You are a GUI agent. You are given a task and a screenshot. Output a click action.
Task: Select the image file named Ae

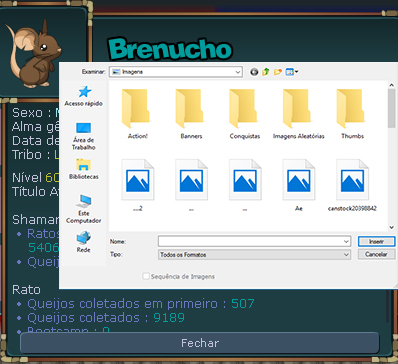(x=299, y=185)
